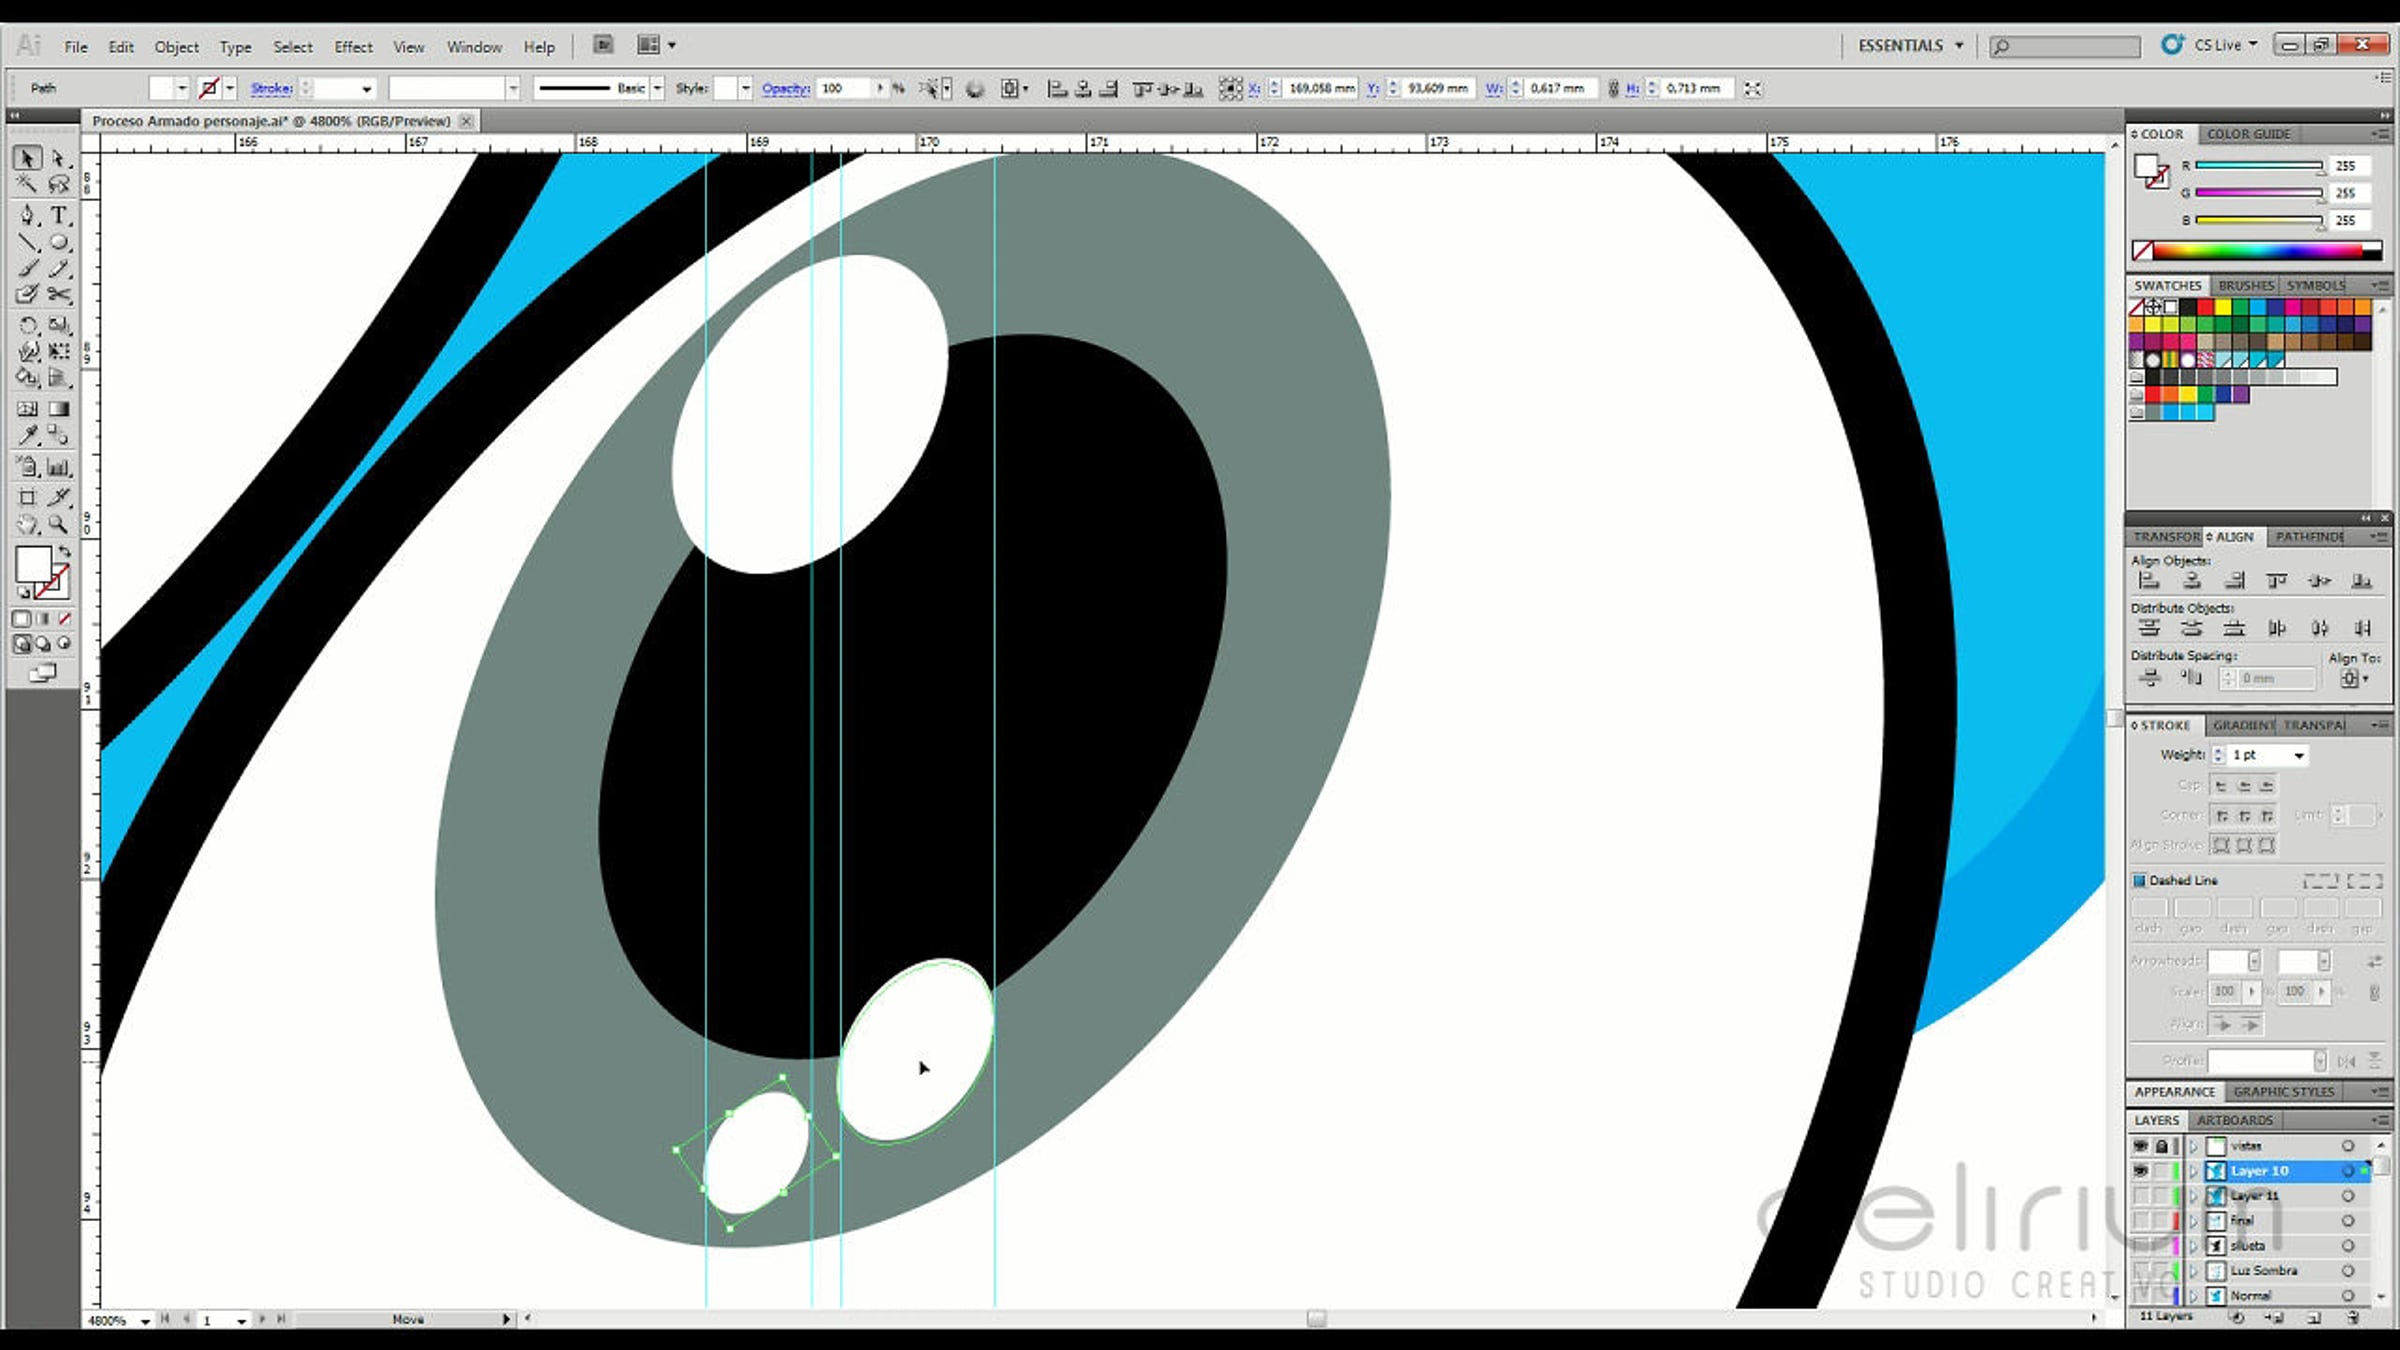Screen dimensions: 2400x1350
Task: Select the Pen tool
Action: [x=27, y=215]
